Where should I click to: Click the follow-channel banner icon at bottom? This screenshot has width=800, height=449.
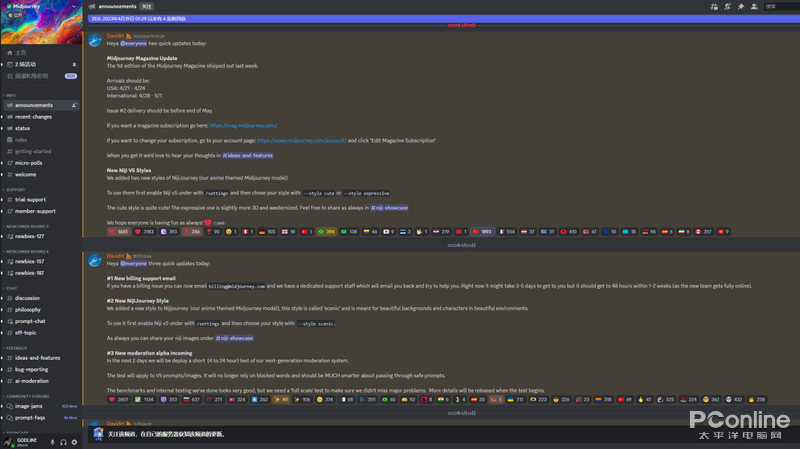click(98, 434)
